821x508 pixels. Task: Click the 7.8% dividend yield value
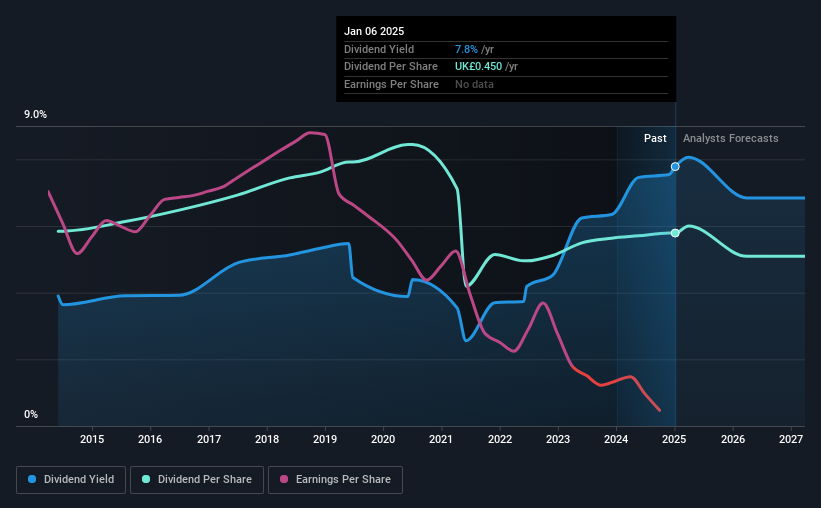pyautogui.click(x=466, y=49)
